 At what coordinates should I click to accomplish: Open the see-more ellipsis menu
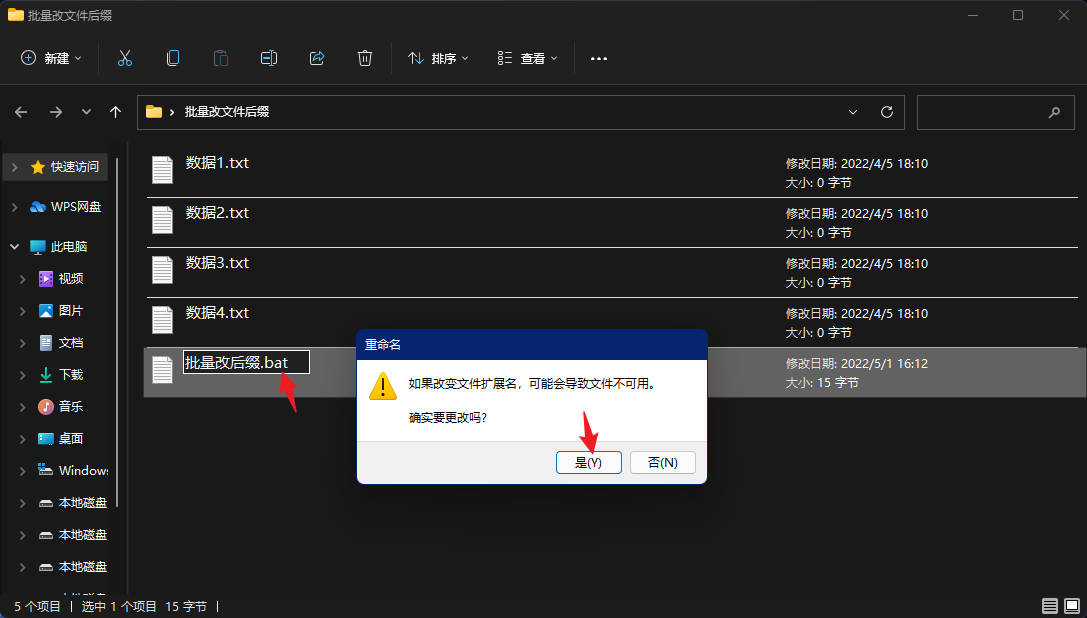point(598,58)
